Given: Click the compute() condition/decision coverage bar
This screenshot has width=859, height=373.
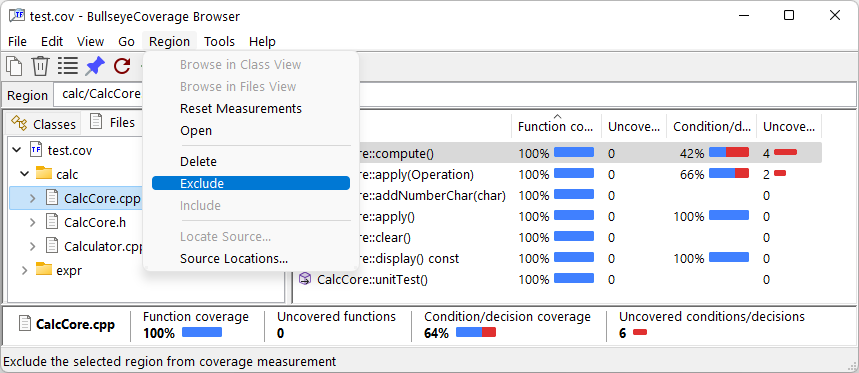Looking at the screenshot, I should 729,152.
